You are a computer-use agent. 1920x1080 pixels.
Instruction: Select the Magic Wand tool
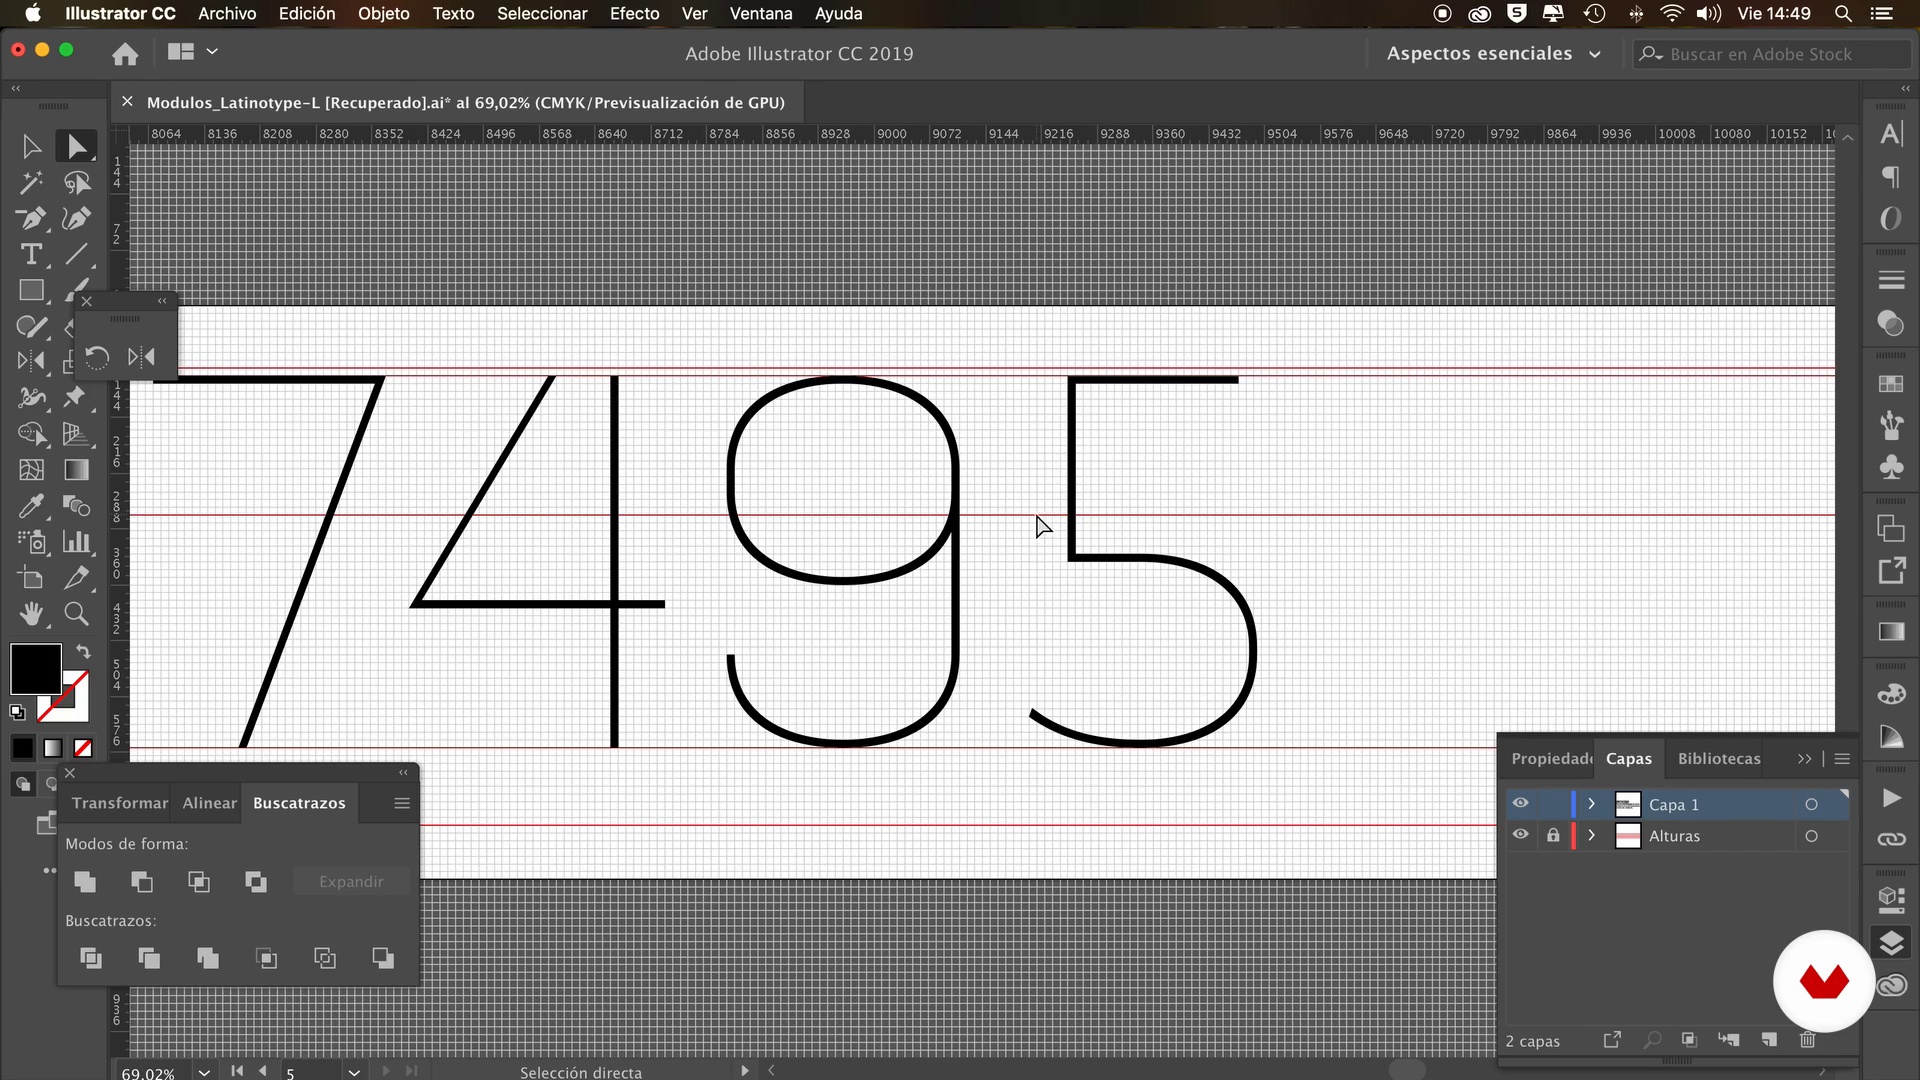pyautogui.click(x=31, y=183)
